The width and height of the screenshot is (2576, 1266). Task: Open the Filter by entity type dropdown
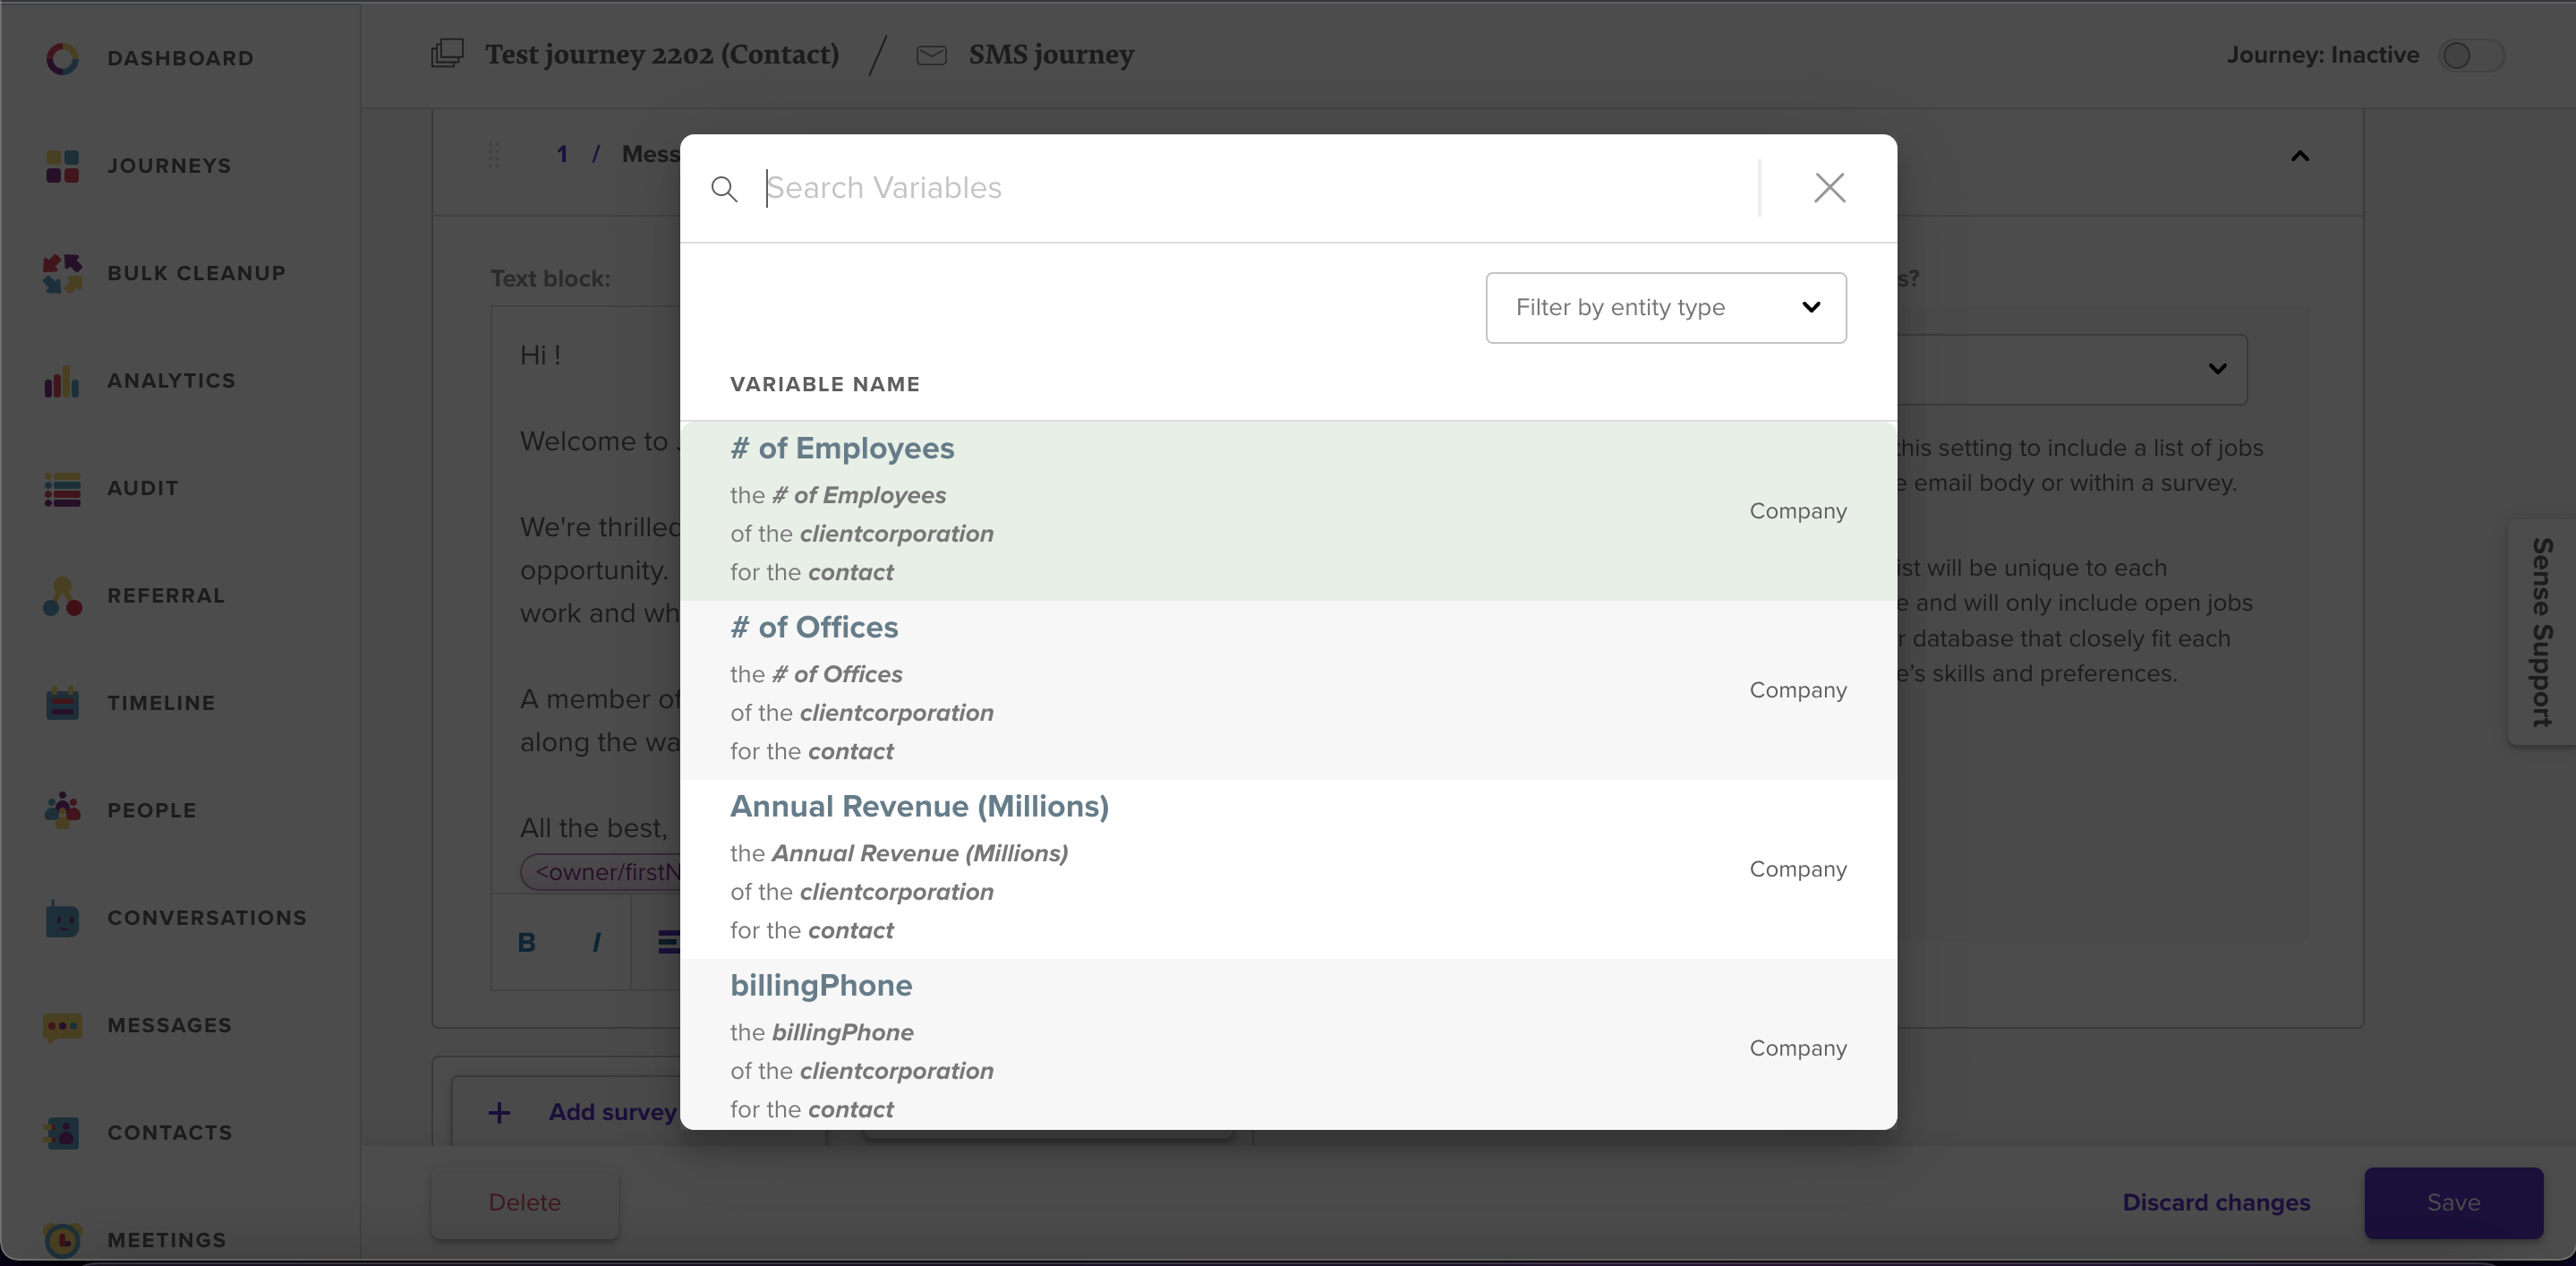(x=1664, y=307)
